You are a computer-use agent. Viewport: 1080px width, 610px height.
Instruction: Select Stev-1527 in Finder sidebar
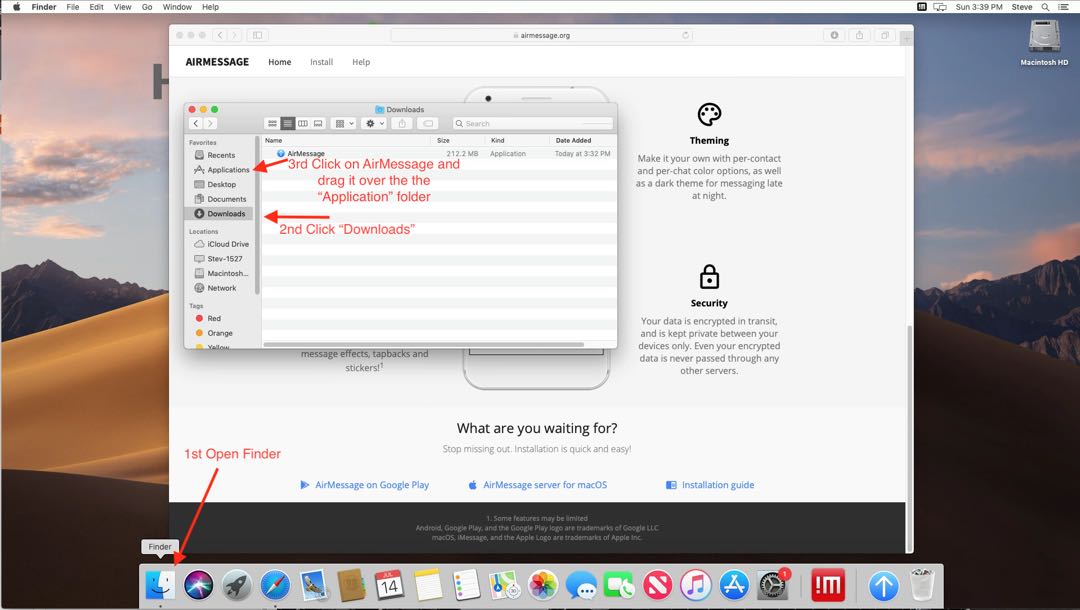click(x=220, y=259)
